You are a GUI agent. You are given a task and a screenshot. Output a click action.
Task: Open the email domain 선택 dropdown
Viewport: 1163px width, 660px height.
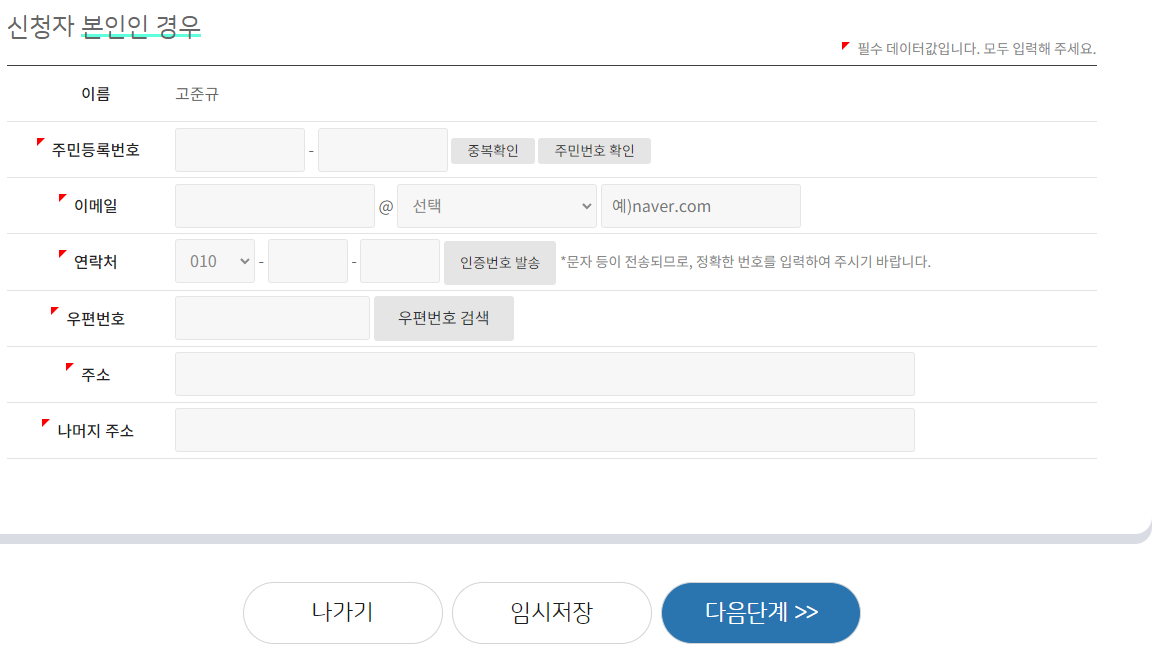coord(497,206)
